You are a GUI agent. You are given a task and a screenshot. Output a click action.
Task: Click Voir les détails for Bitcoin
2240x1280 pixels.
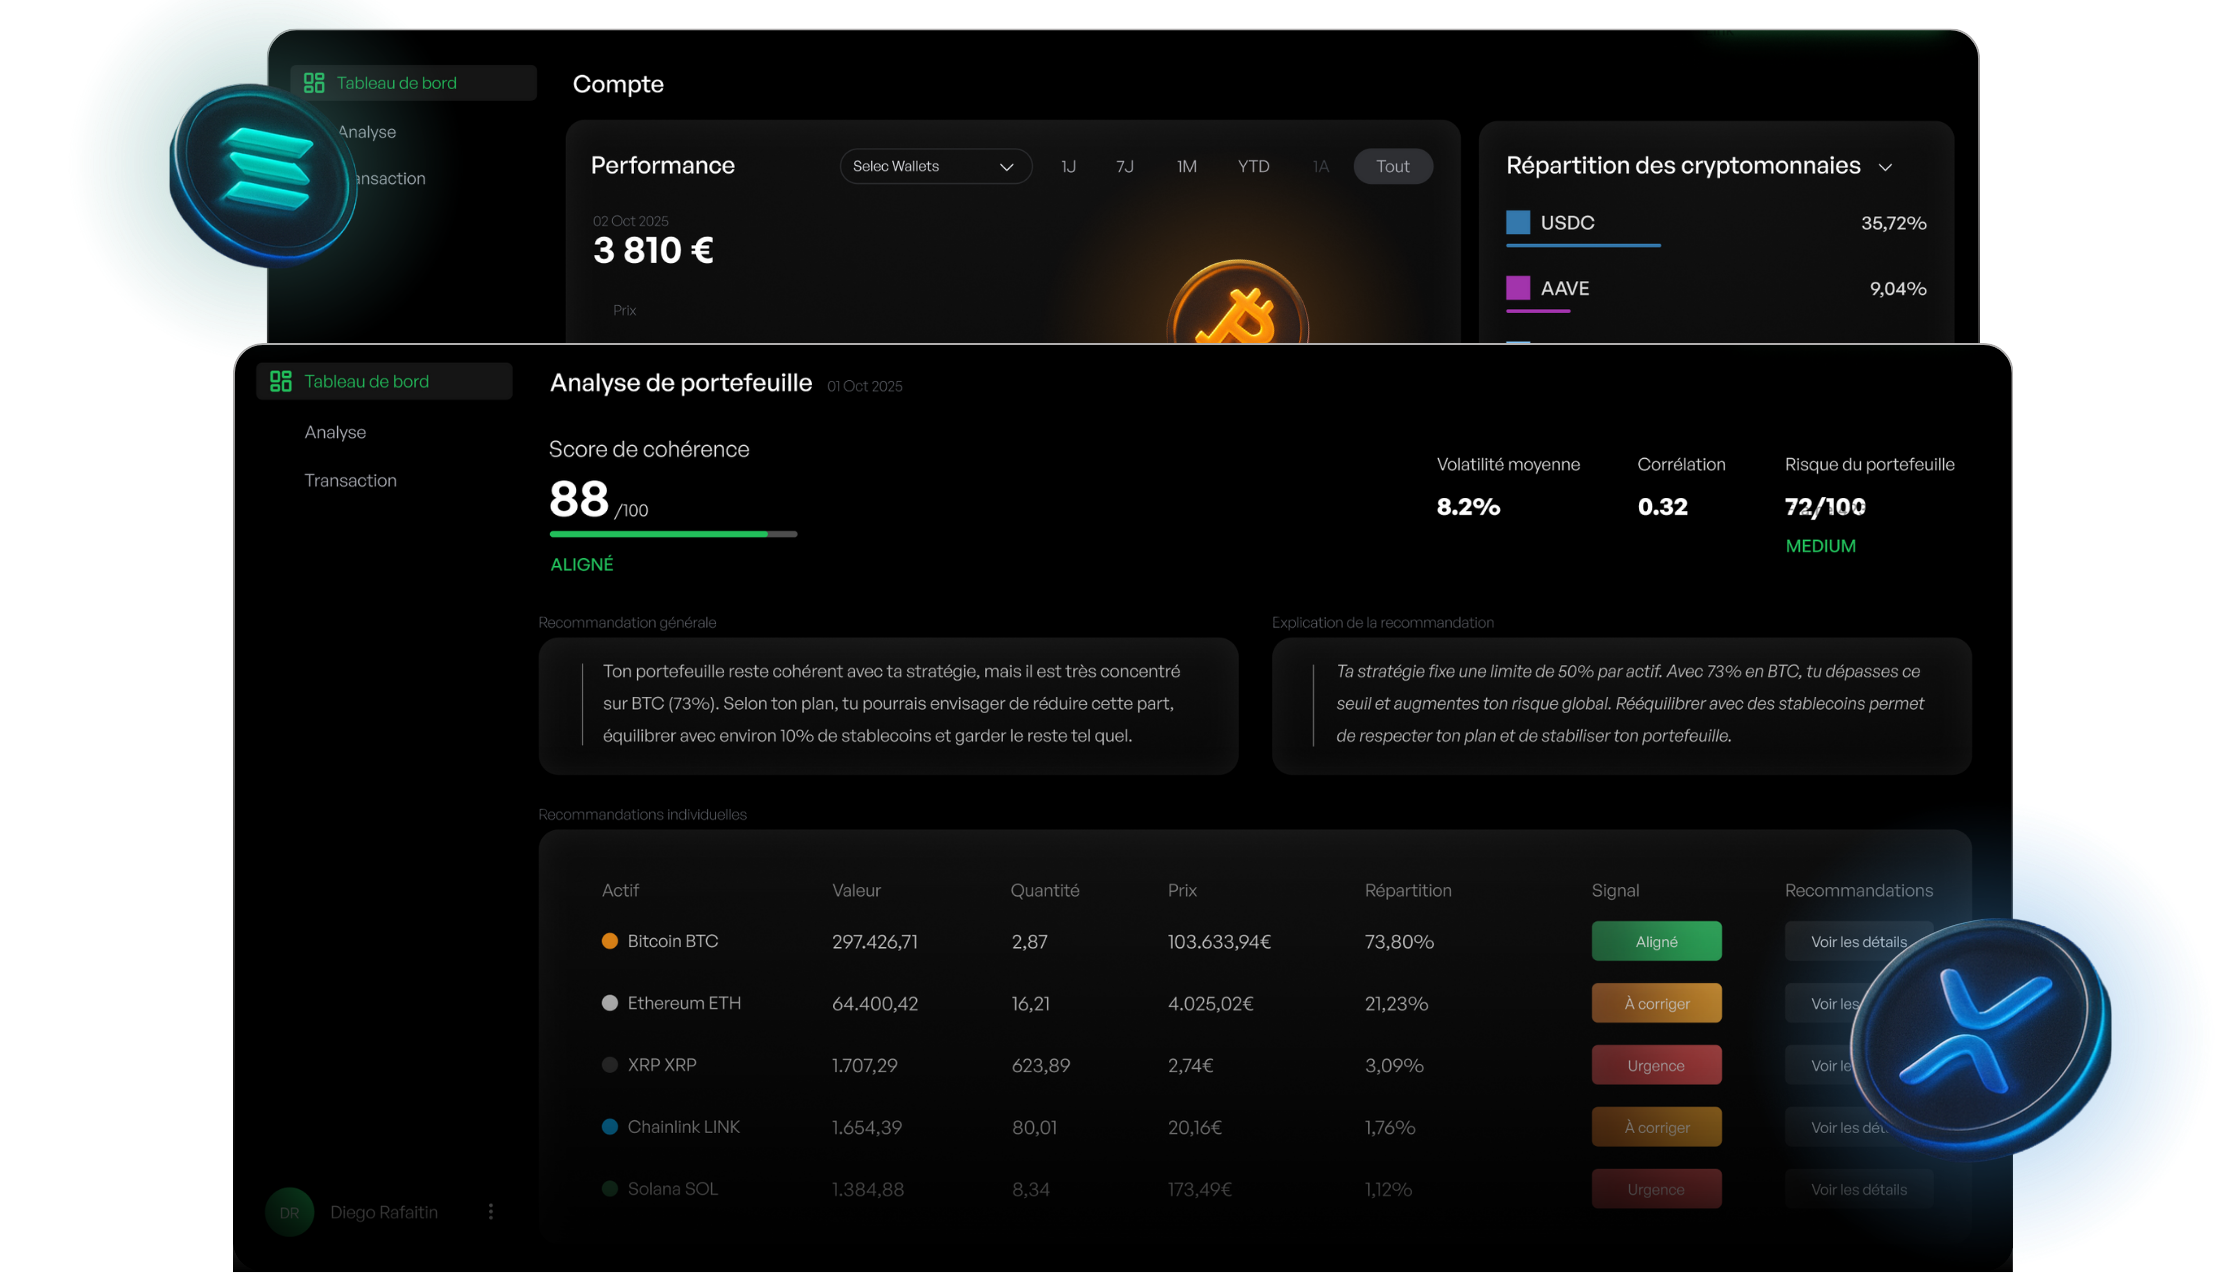(1857, 942)
